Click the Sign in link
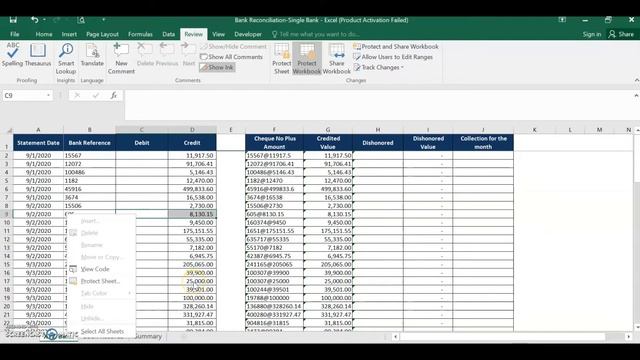This screenshot has width=640, height=360. click(592, 34)
